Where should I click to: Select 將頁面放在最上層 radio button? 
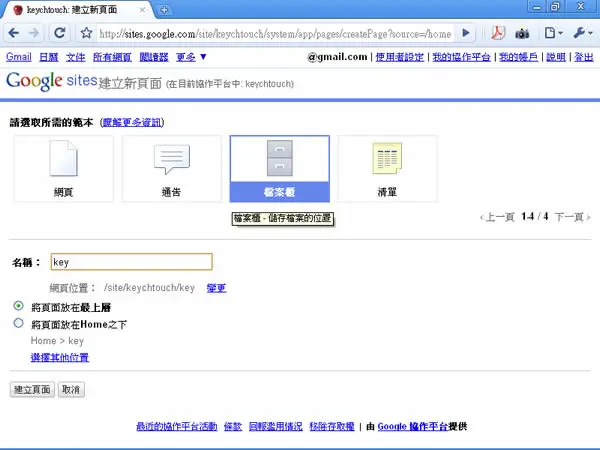point(18,306)
